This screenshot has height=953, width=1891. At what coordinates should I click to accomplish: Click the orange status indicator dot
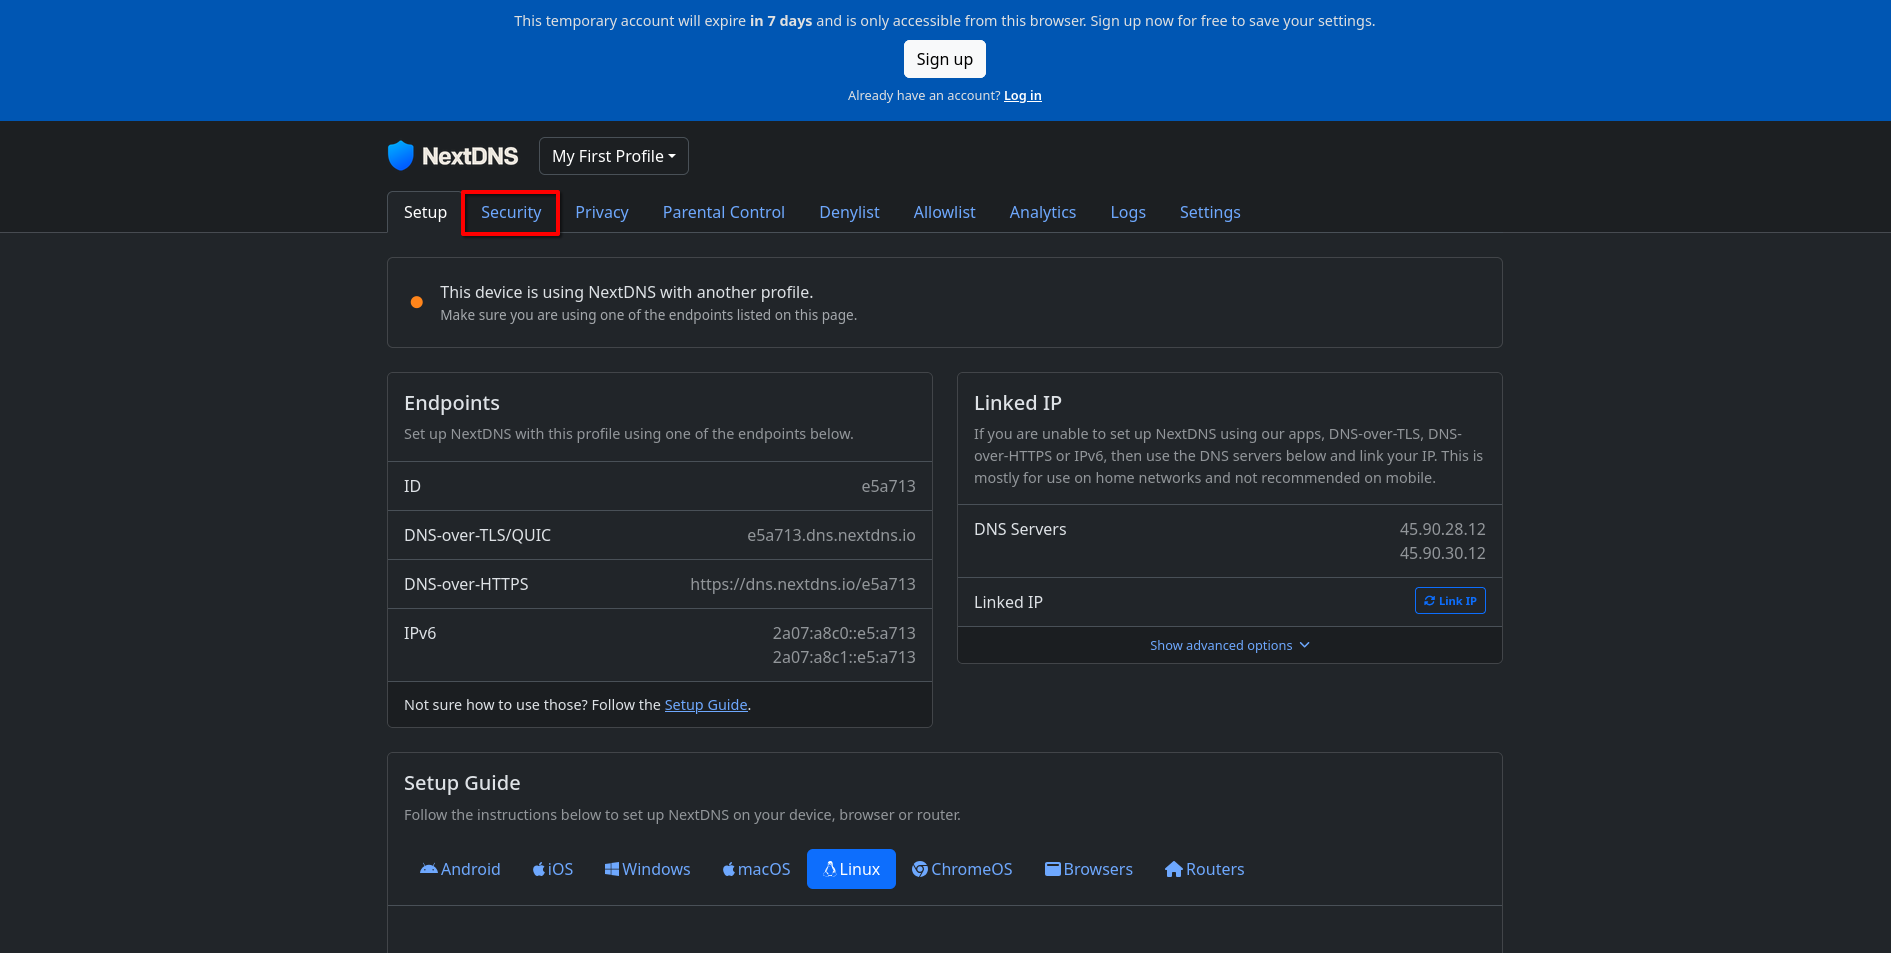pyautogui.click(x=417, y=302)
